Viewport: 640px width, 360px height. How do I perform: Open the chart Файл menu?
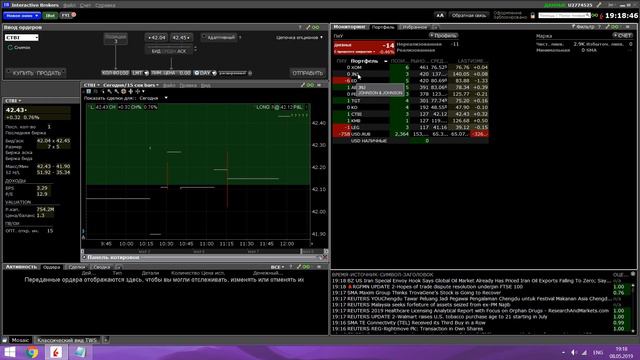(x=169, y=85)
